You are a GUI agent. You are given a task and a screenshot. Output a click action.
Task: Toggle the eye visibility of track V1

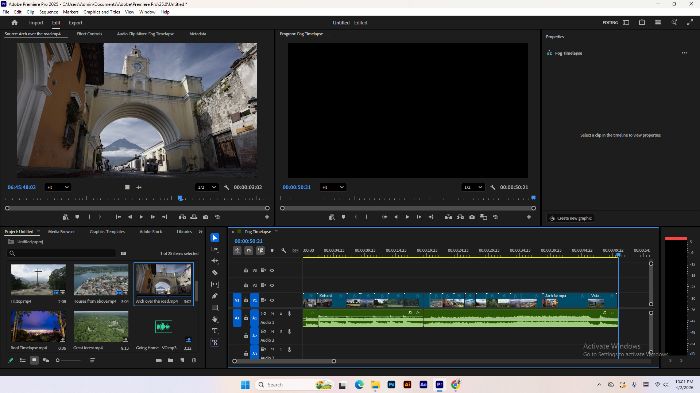(272, 300)
